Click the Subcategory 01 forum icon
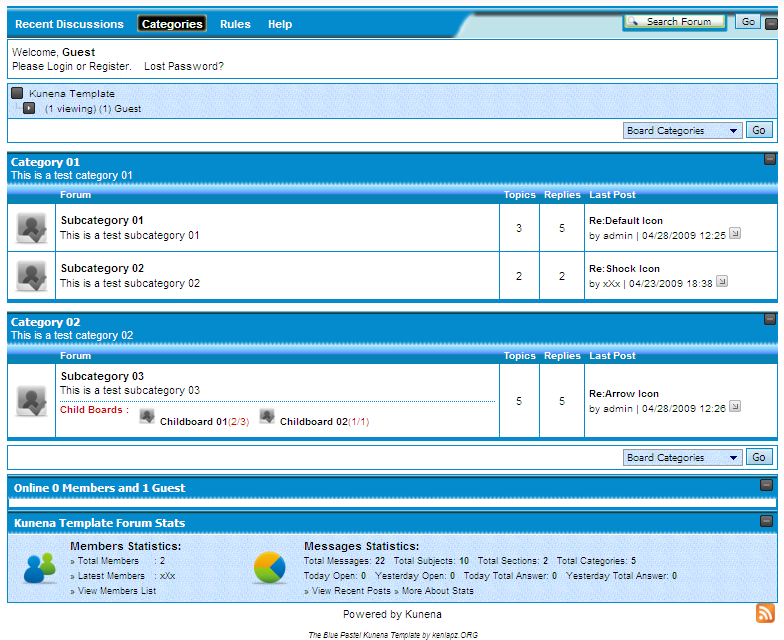The image size is (784, 640). pos(32,228)
